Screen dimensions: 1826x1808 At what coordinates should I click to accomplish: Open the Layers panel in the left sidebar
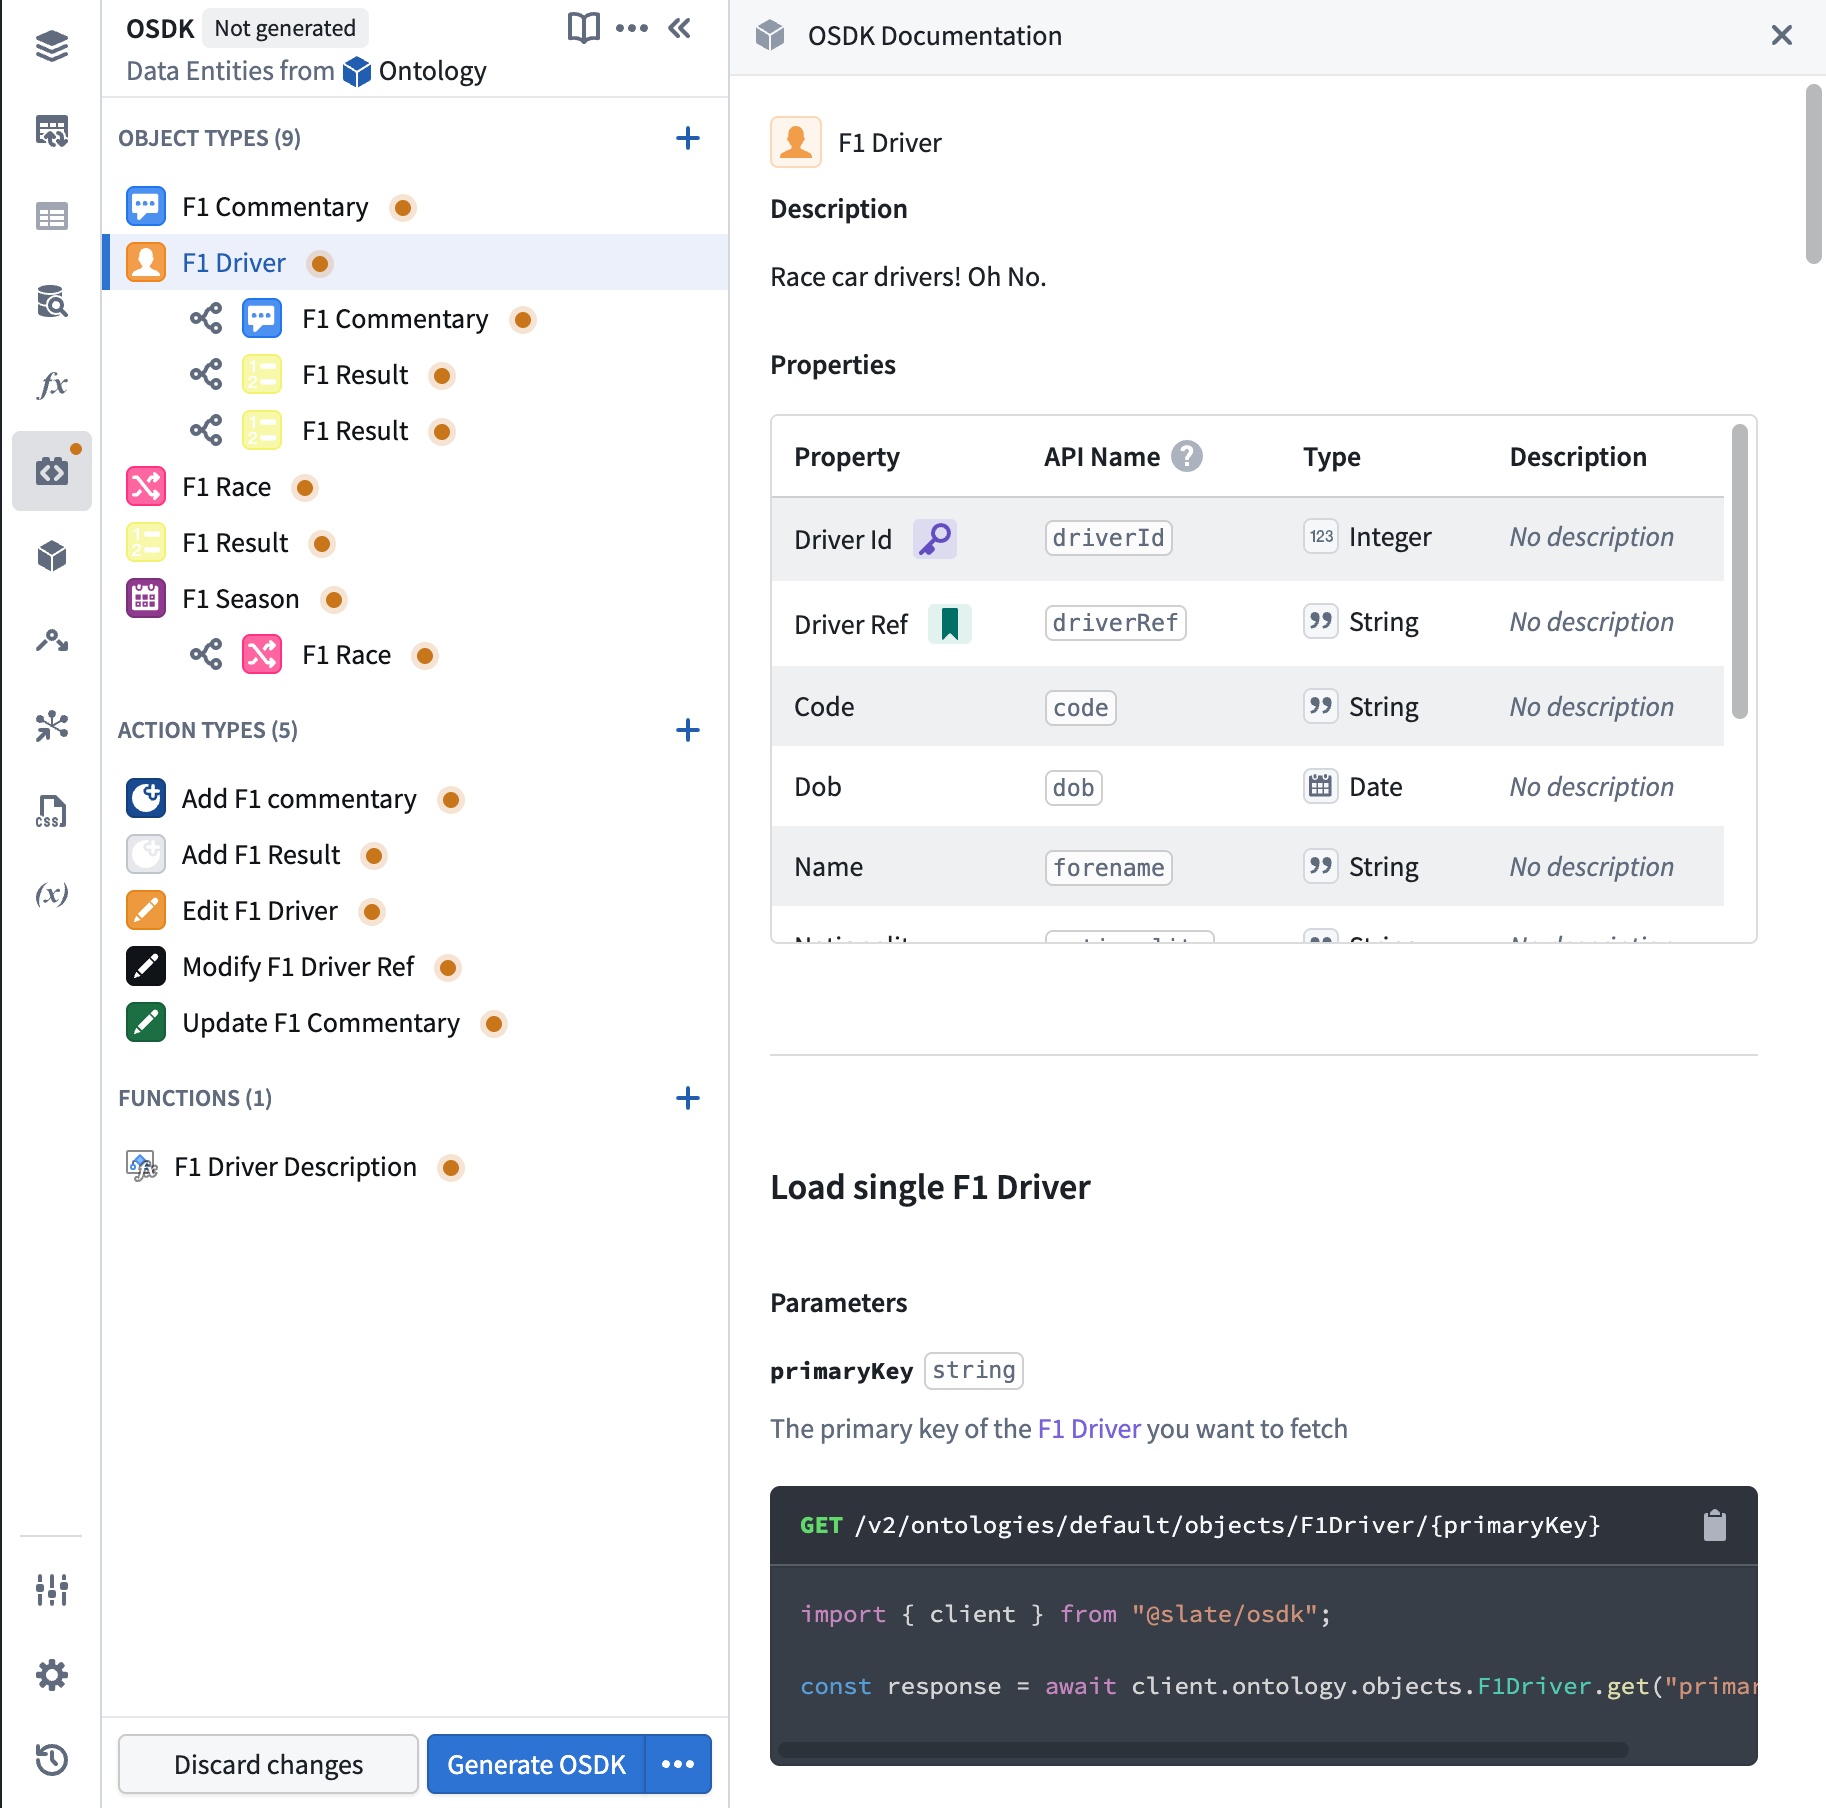[51, 46]
